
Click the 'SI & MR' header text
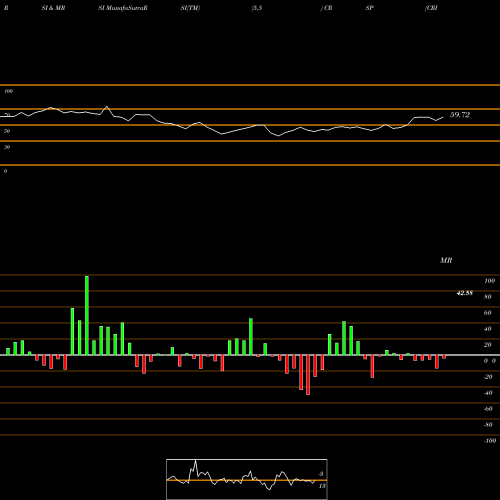[x=53, y=8]
